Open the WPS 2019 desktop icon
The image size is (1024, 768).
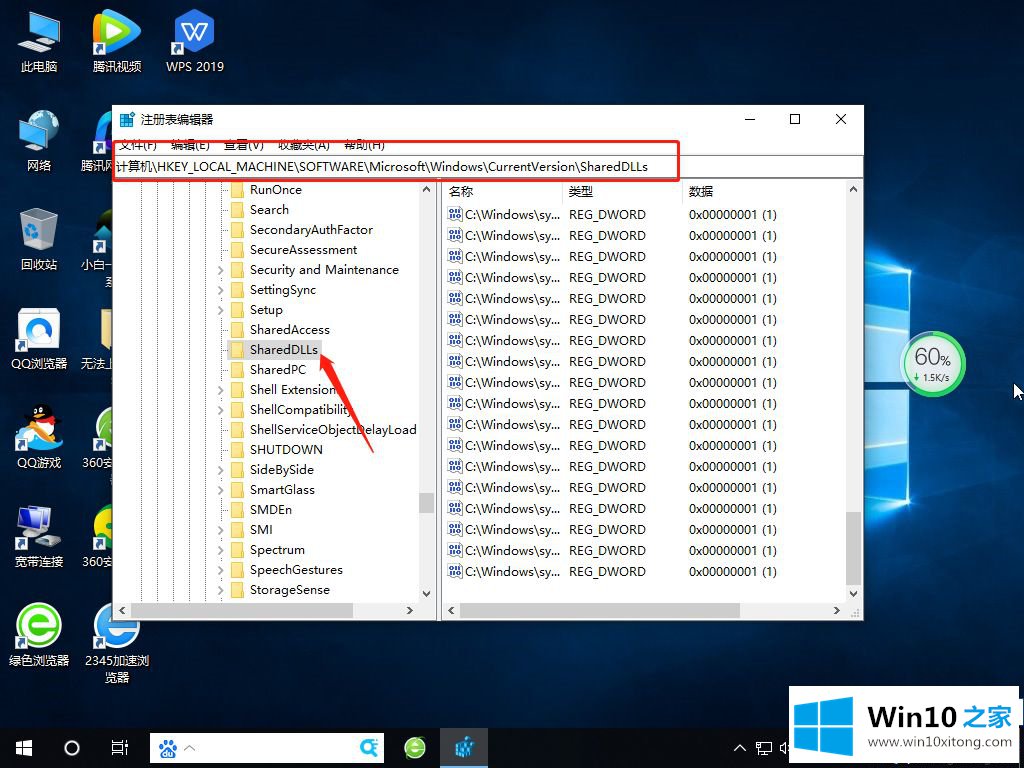pos(194,35)
